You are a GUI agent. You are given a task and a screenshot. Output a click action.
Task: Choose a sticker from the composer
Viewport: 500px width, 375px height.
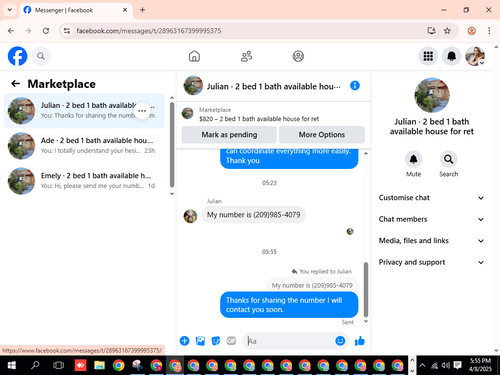click(216, 341)
